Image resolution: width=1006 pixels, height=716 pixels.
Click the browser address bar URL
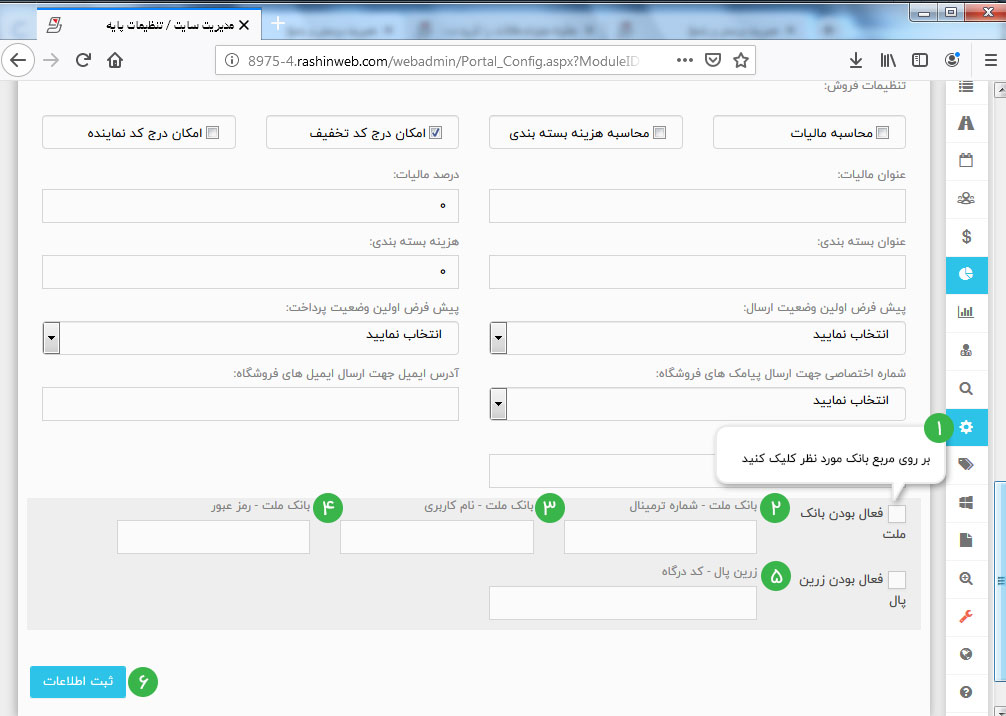pos(443,60)
